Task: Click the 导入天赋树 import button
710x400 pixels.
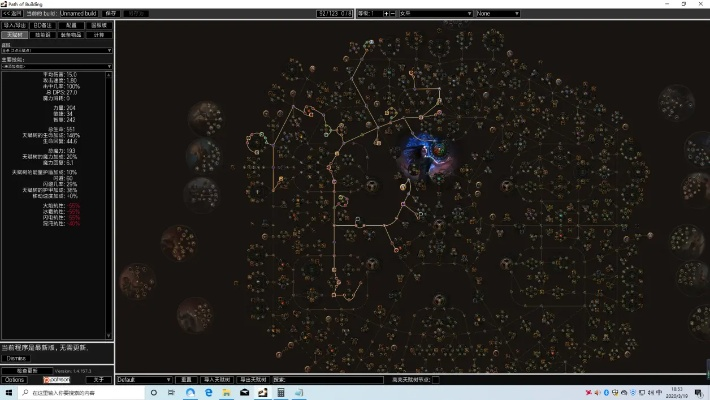Action: click(216, 380)
